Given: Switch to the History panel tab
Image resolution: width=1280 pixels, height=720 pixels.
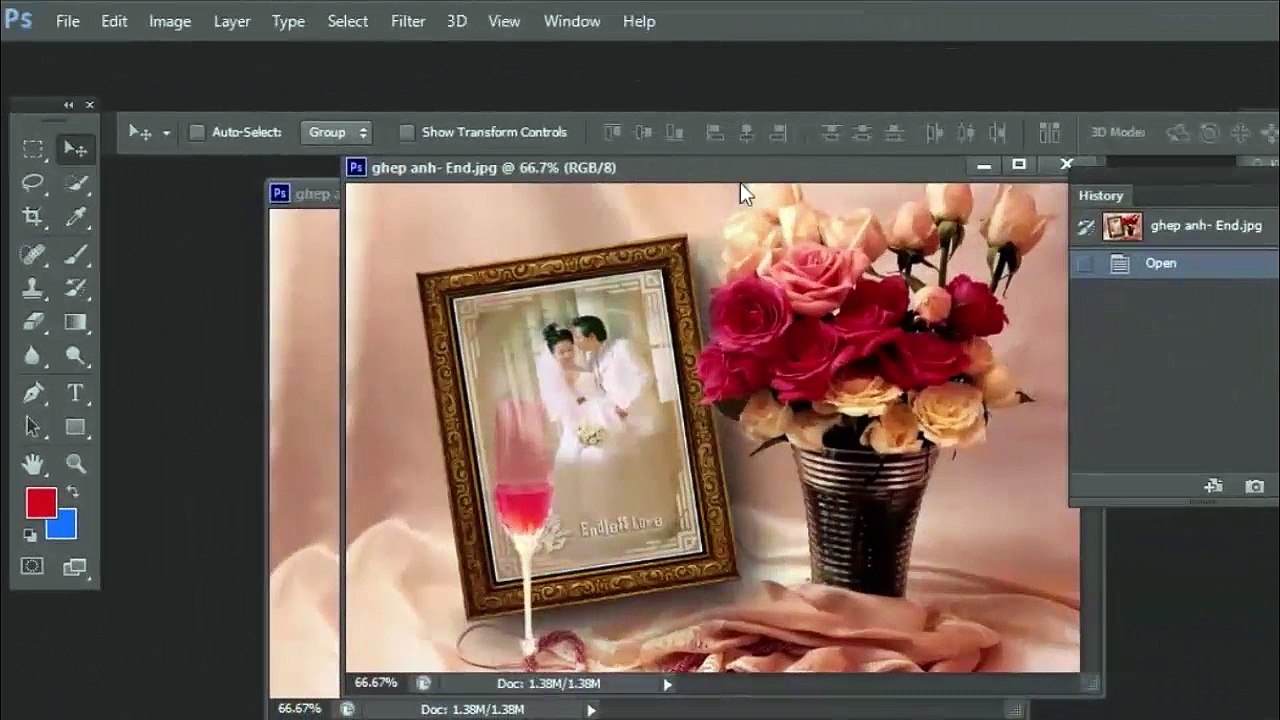Looking at the screenshot, I should point(1101,196).
